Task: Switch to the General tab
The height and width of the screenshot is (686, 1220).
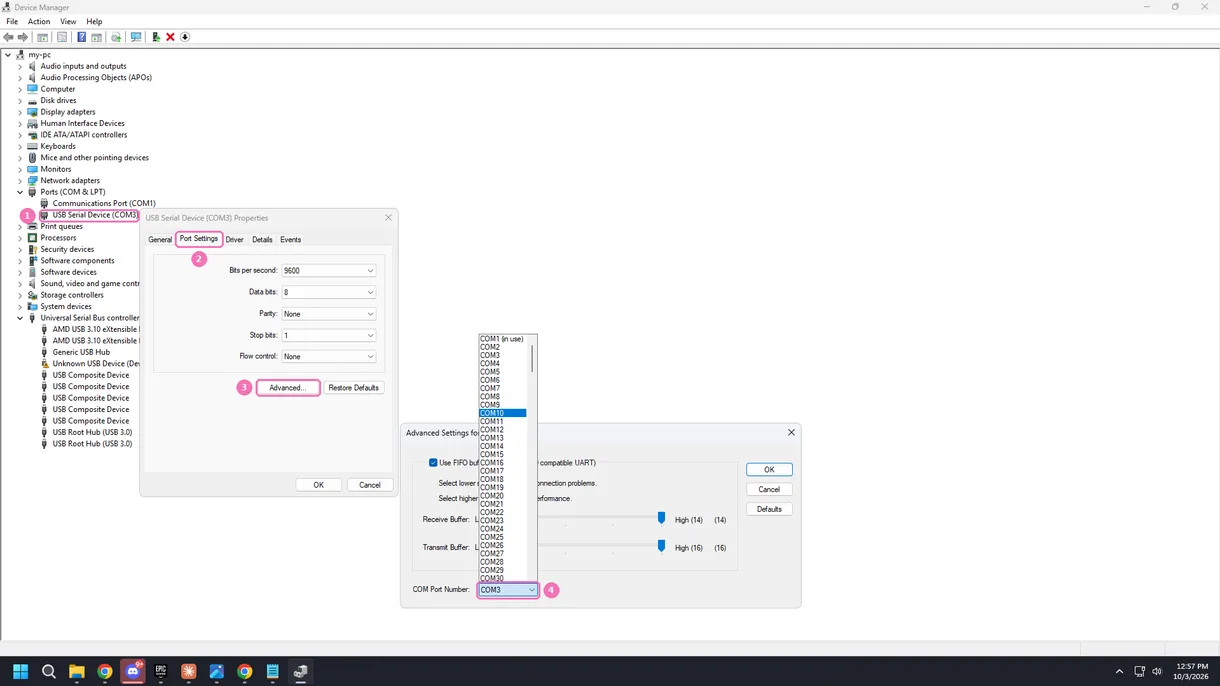Action: coord(160,240)
